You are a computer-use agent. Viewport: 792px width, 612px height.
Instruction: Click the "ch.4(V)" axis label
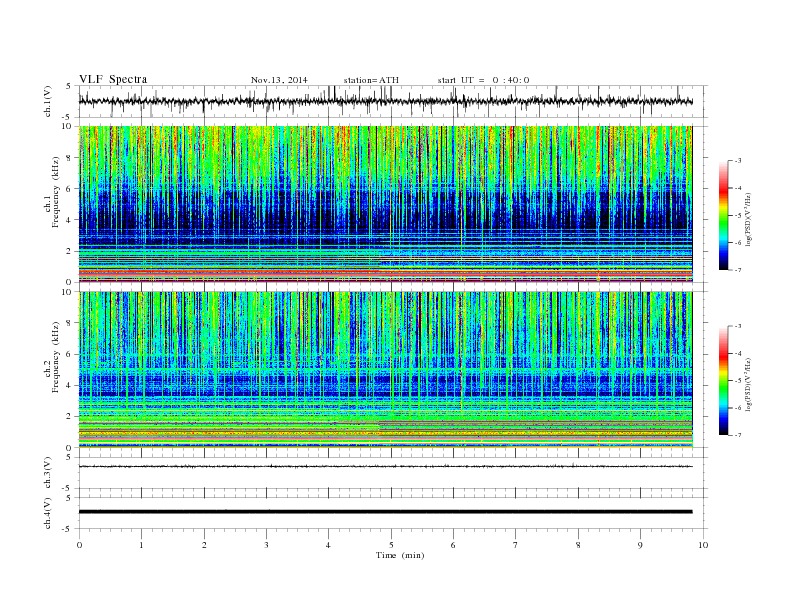click(x=48, y=513)
